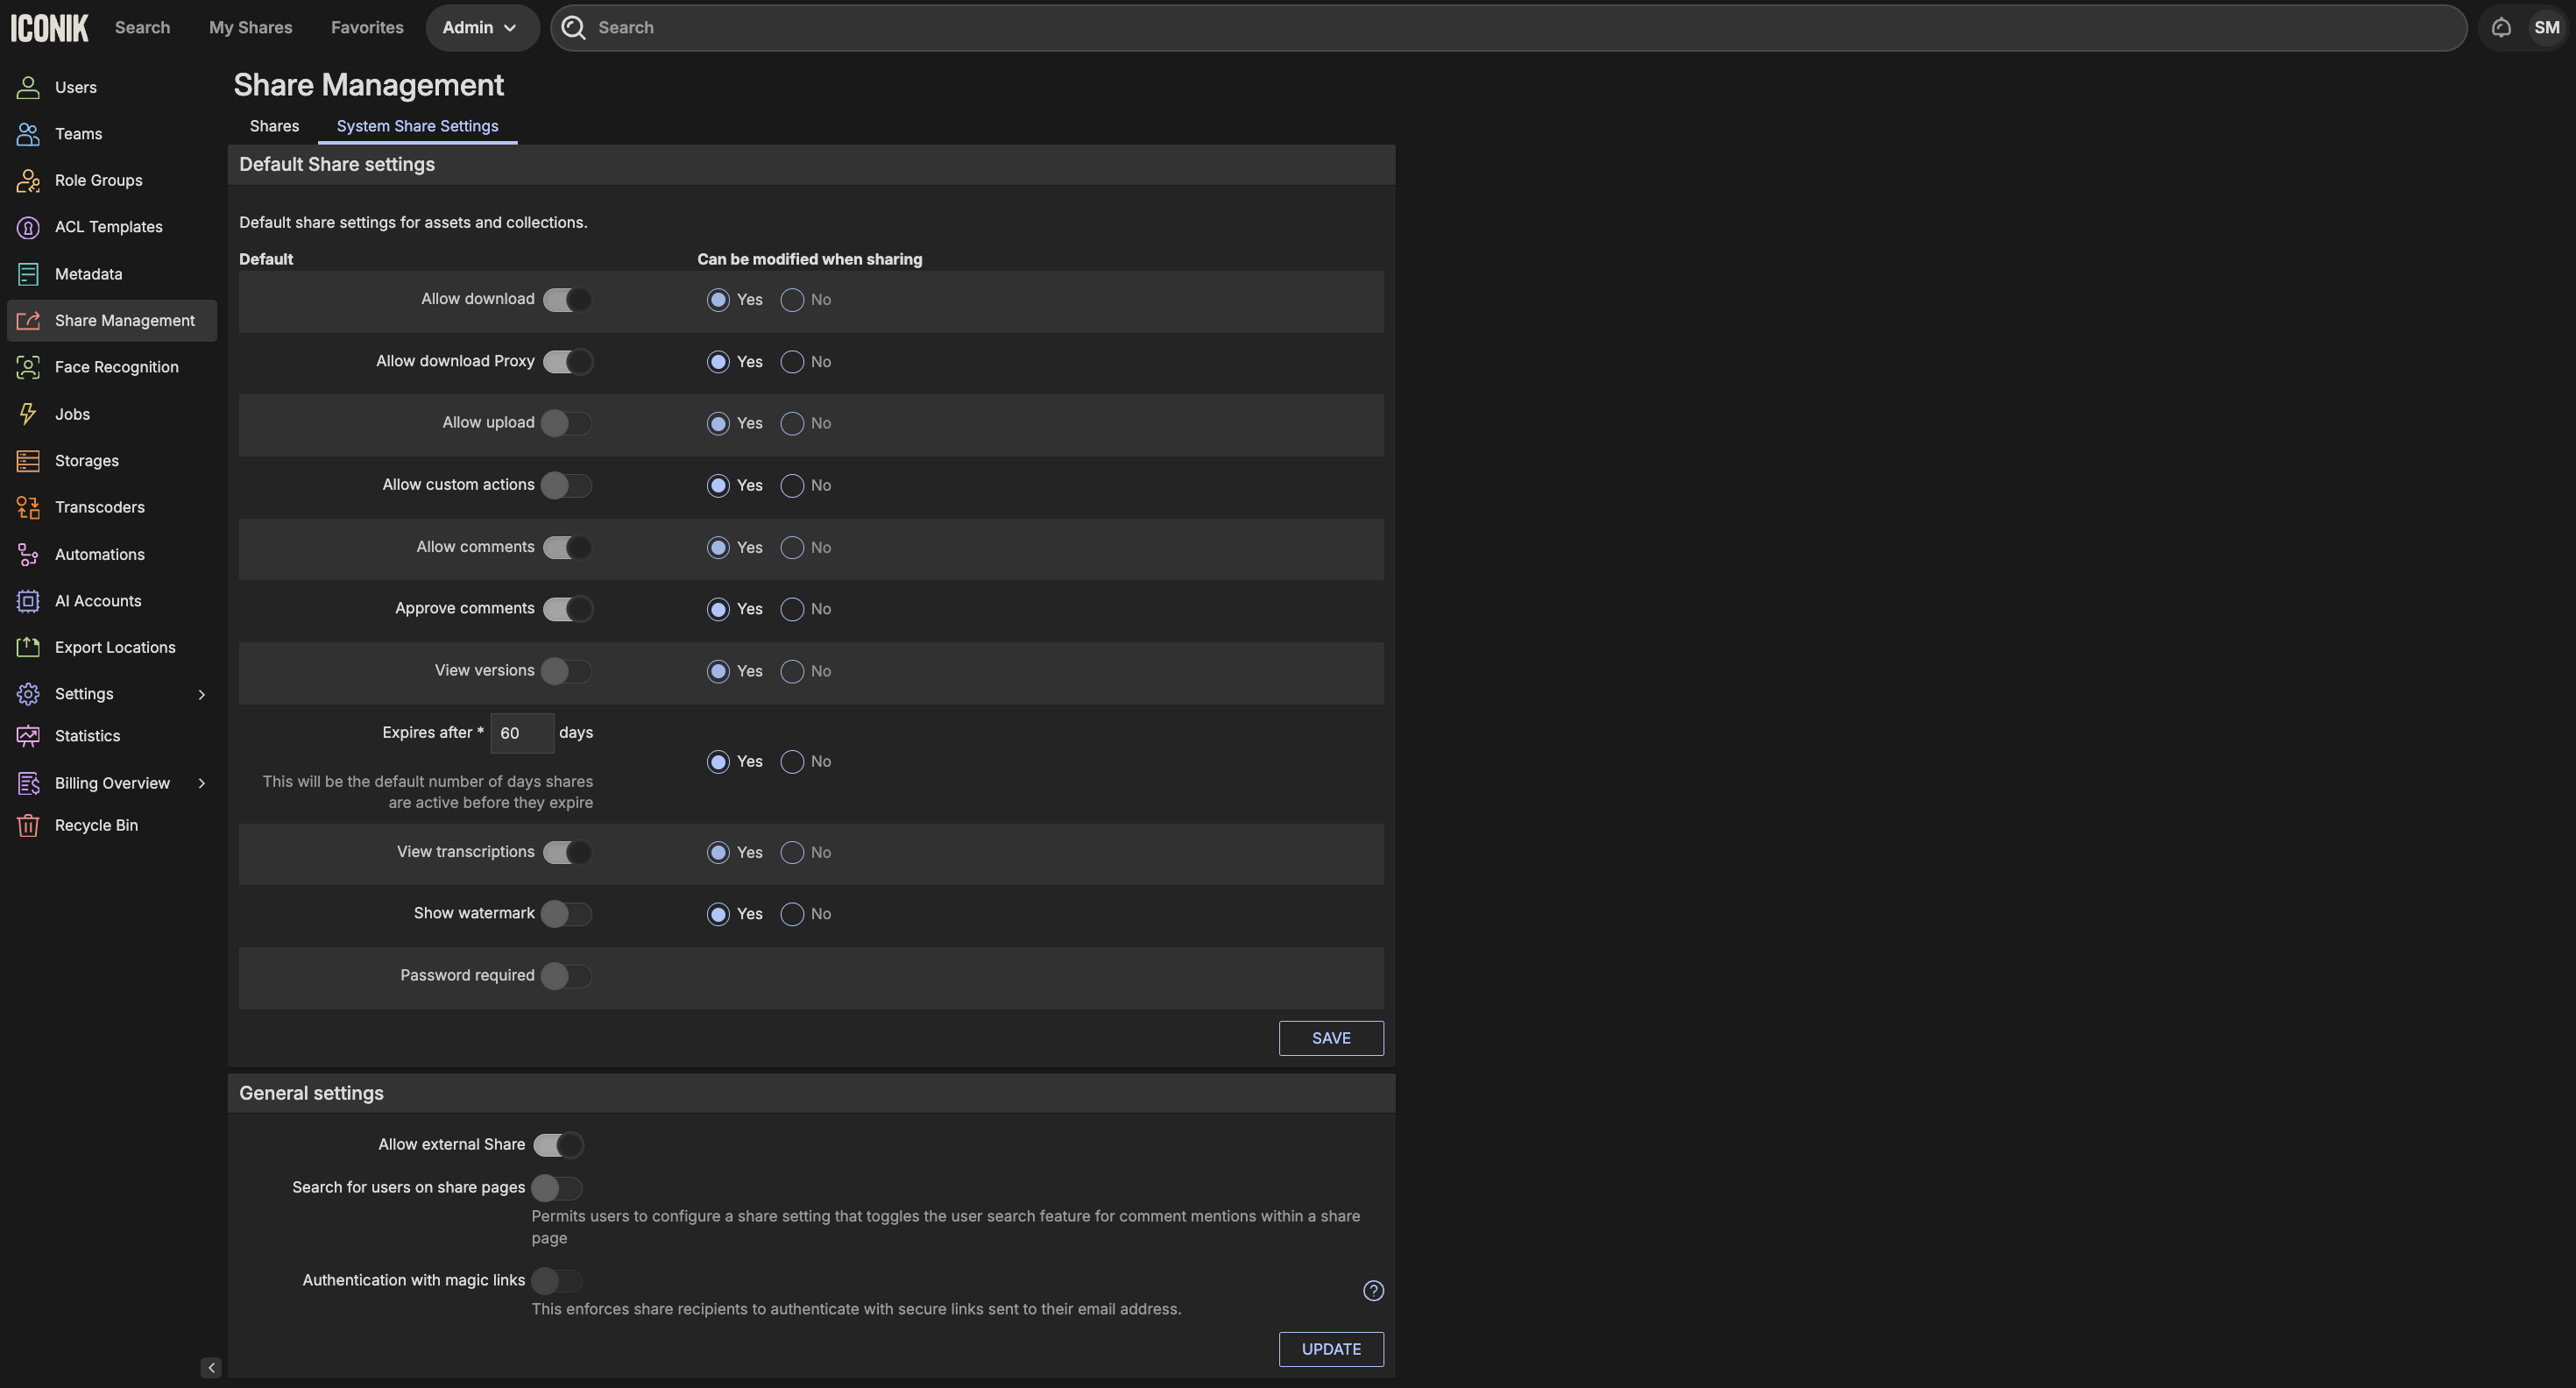Open My Shares in top navigation
Image resolution: width=2576 pixels, height=1388 pixels.
250,27
